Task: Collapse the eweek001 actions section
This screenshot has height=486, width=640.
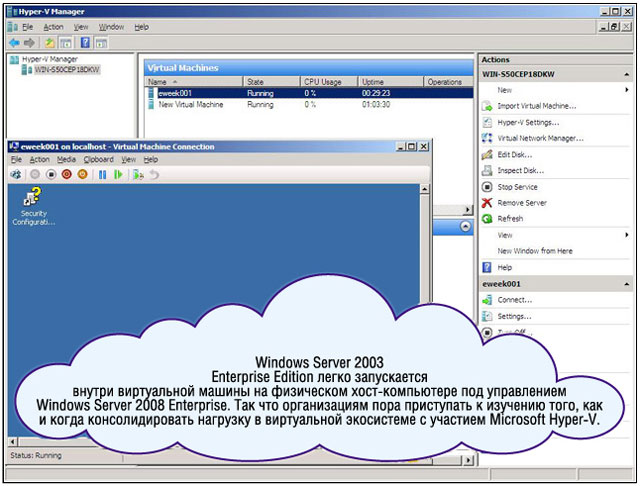Action: pos(626,284)
